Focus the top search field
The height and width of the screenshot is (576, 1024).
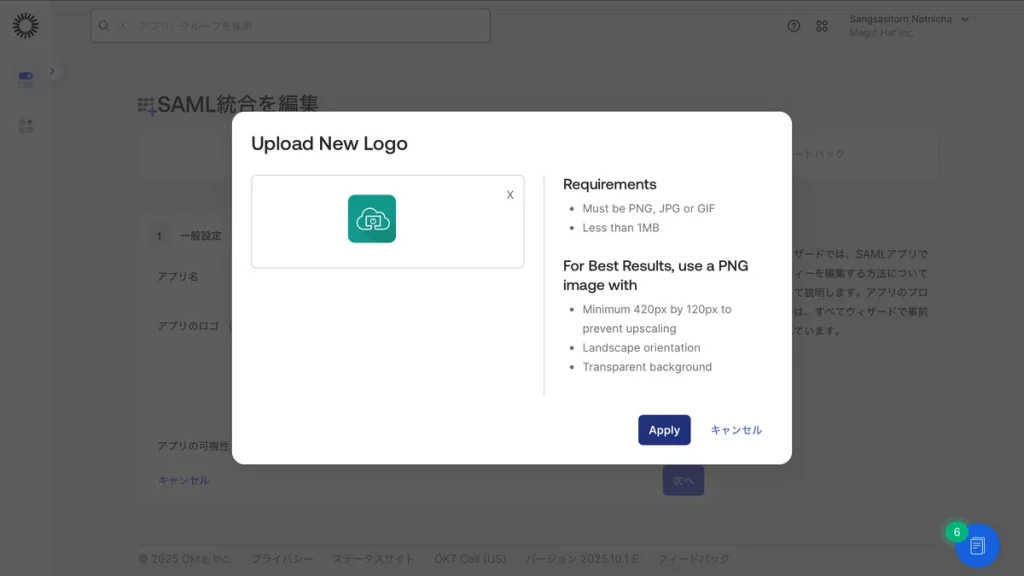coord(290,26)
